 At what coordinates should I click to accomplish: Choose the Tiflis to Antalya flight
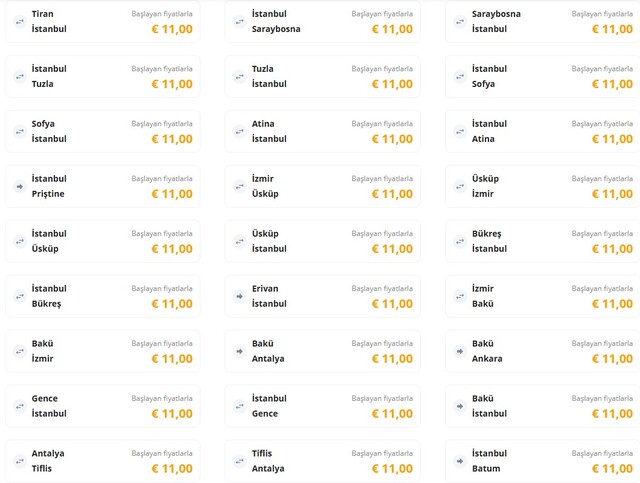pyautogui.click(x=322, y=461)
